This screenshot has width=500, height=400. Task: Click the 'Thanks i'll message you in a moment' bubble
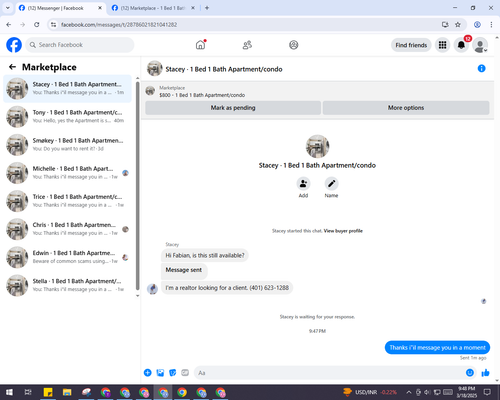(437, 347)
